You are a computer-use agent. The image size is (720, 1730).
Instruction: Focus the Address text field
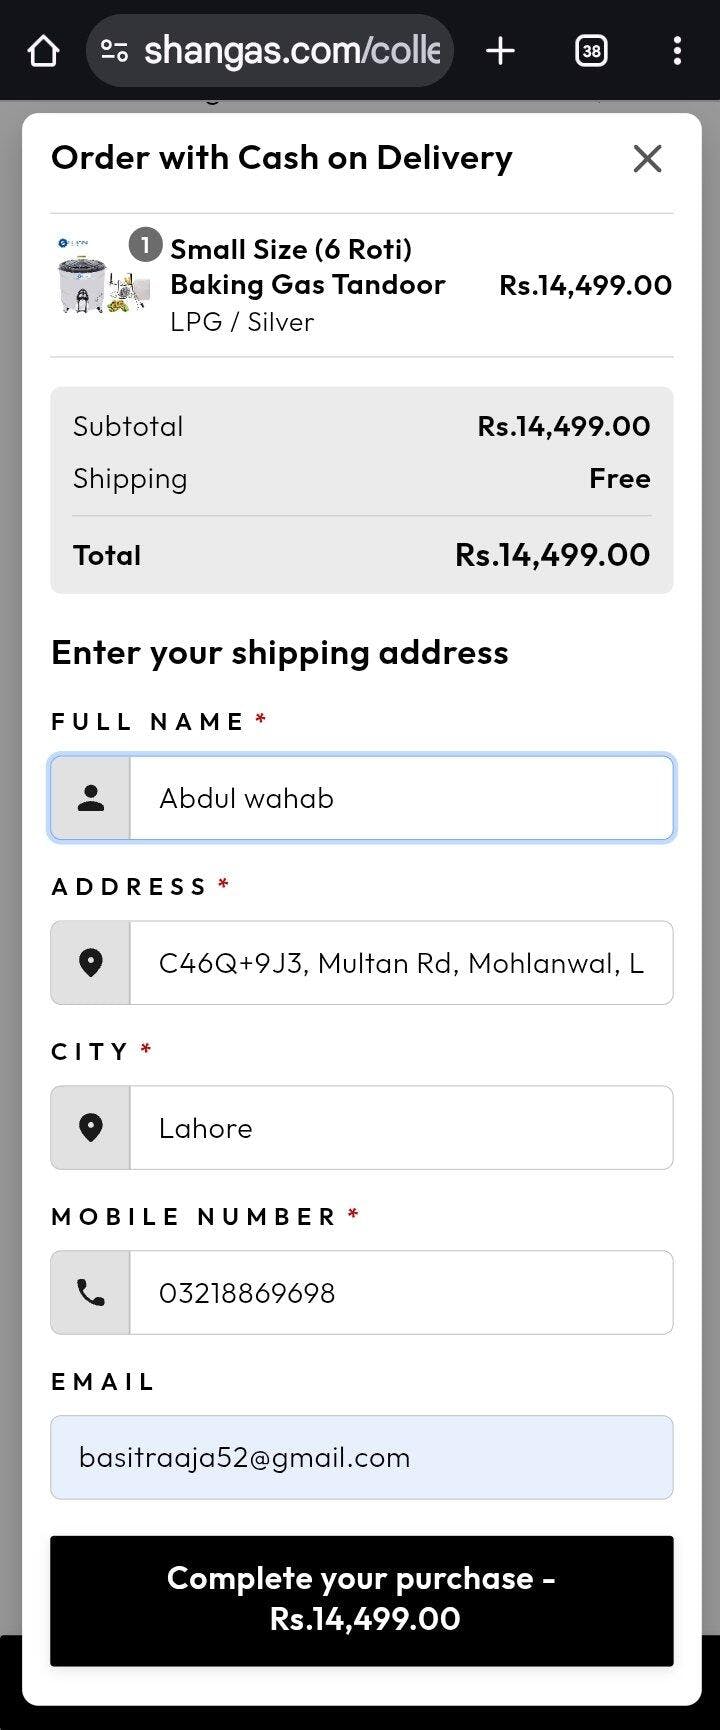400,963
